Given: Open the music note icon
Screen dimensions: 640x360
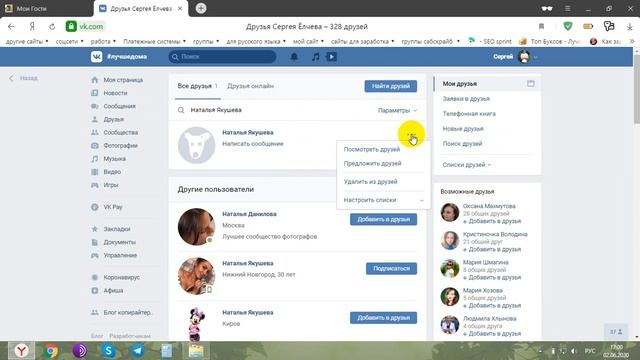Looking at the screenshot, I should pos(316,57).
